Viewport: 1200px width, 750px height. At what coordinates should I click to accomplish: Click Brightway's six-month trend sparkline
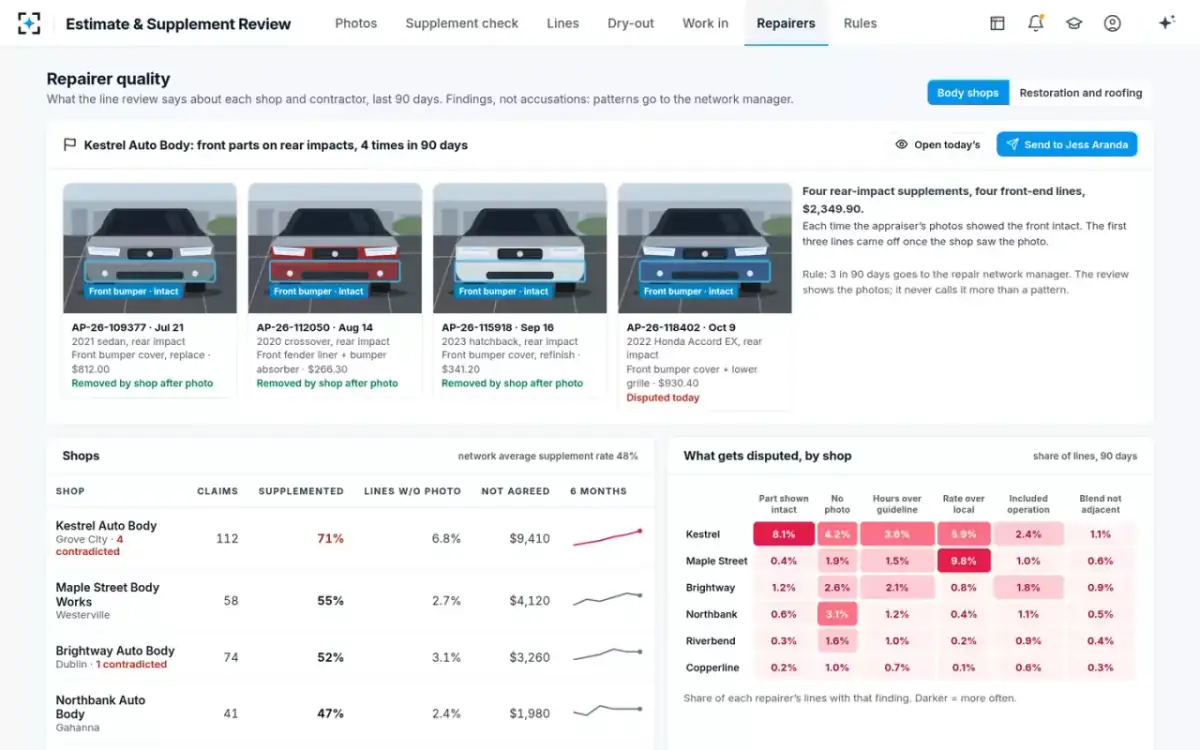[x=607, y=655]
